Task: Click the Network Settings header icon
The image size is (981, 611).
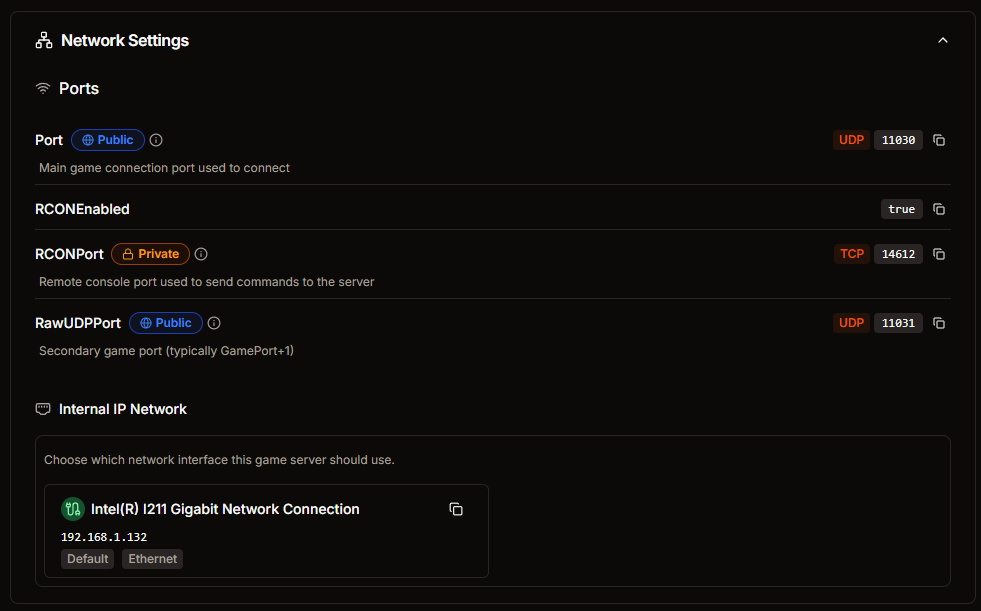Action: (44, 41)
